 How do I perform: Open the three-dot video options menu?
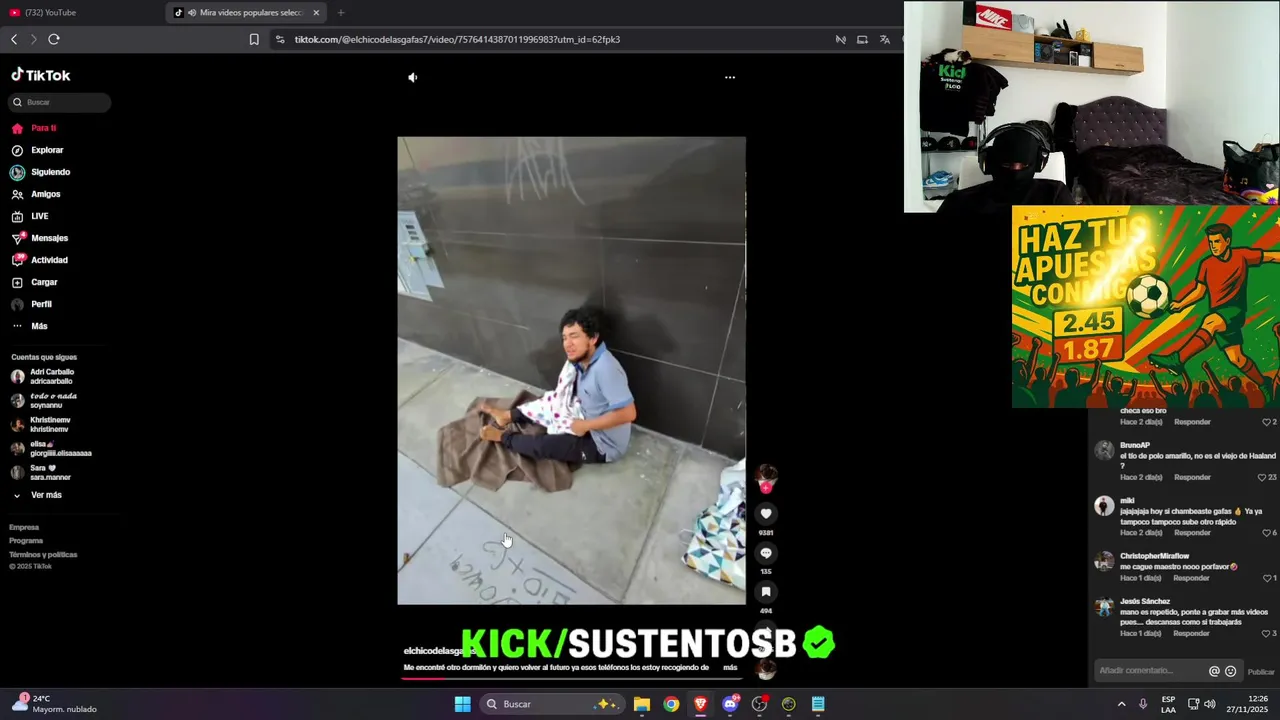pyautogui.click(x=730, y=77)
